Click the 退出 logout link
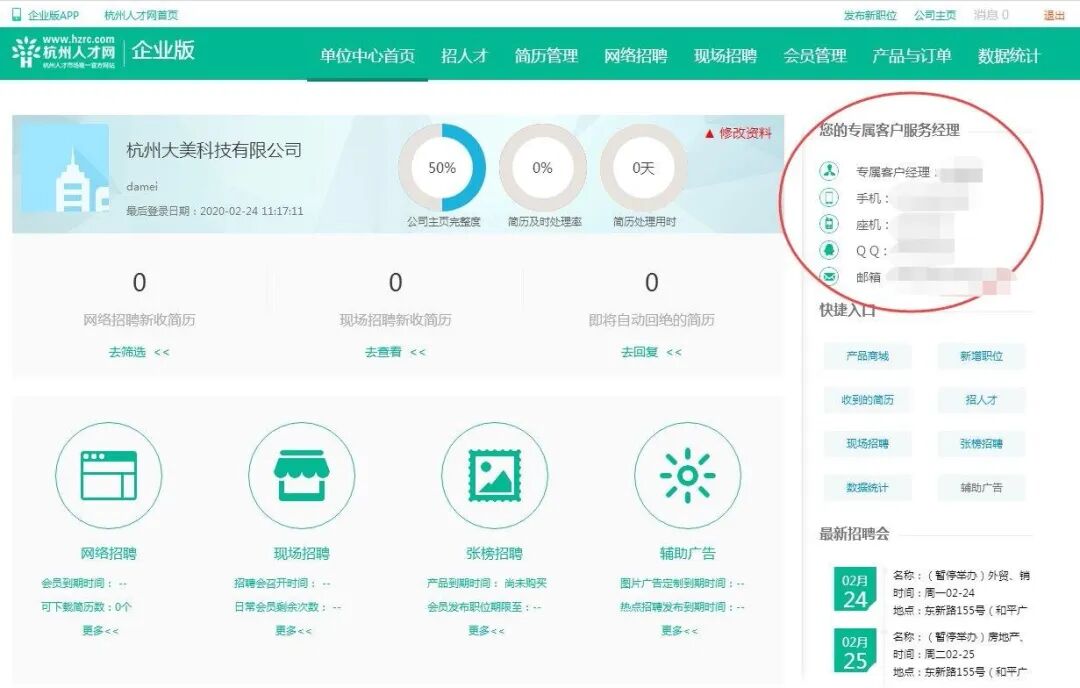The width and height of the screenshot is (1080, 688). coord(1054,14)
